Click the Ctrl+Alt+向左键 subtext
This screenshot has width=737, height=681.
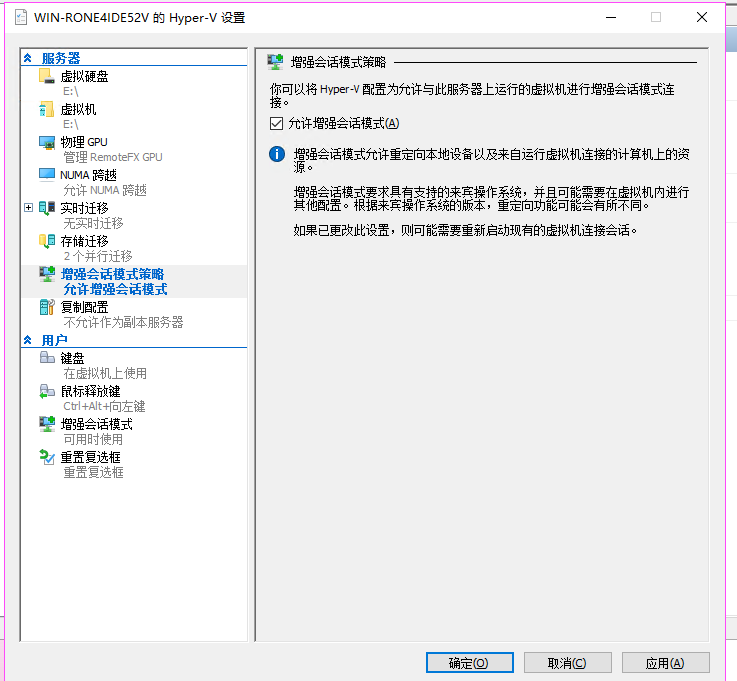click(x=104, y=406)
